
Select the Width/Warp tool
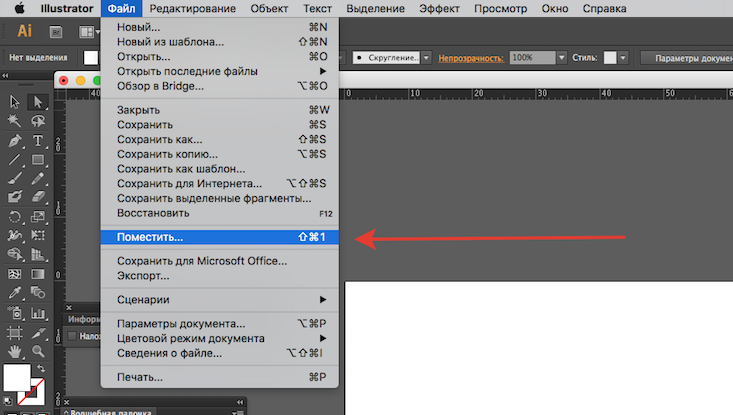[x=14, y=235]
